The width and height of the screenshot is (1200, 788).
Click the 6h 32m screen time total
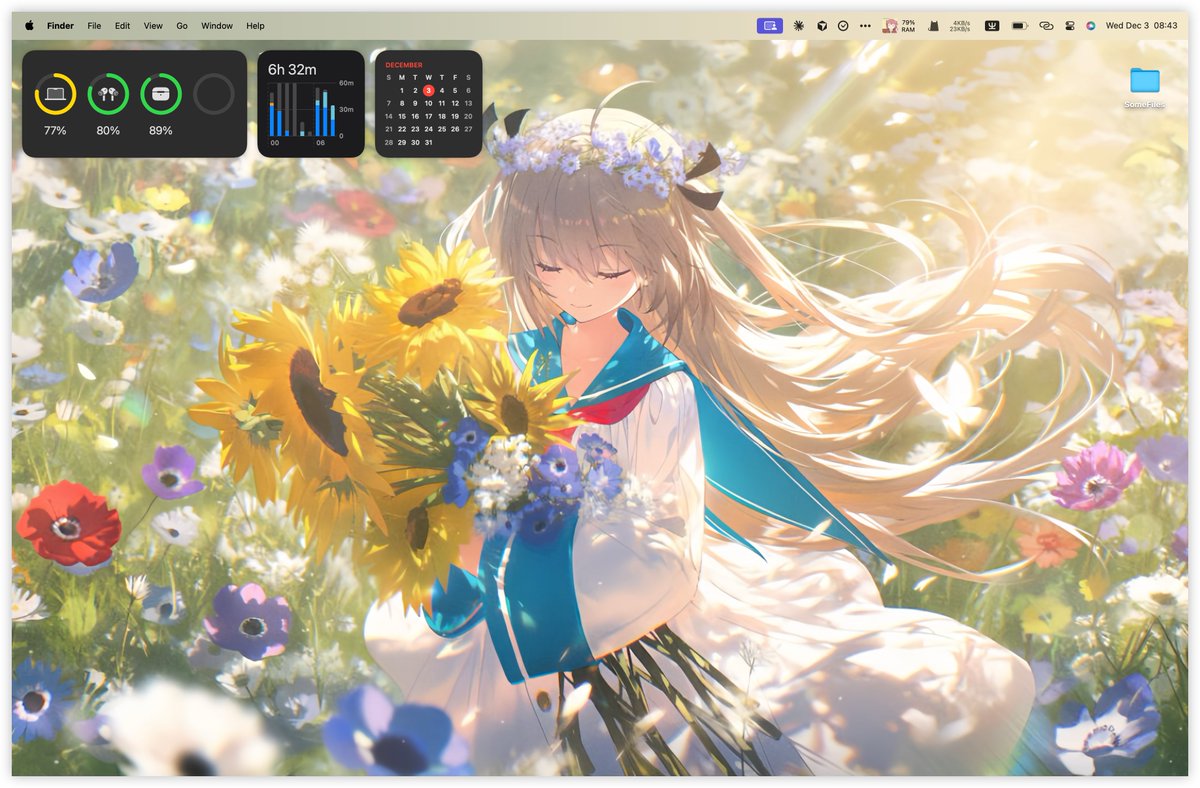pyautogui.click(x=292, y=69)
